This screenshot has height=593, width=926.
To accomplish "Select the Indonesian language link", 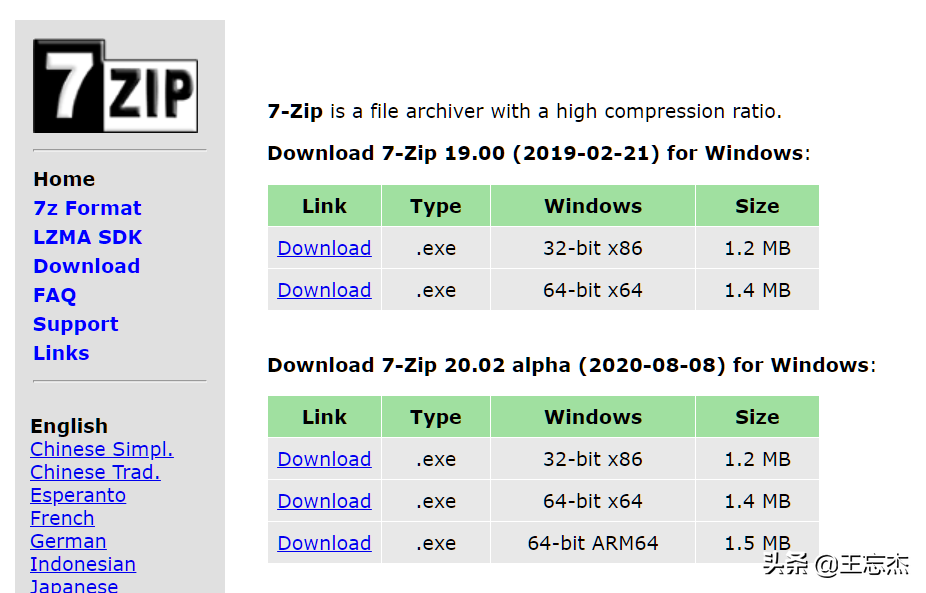I will tap(83, 565).
